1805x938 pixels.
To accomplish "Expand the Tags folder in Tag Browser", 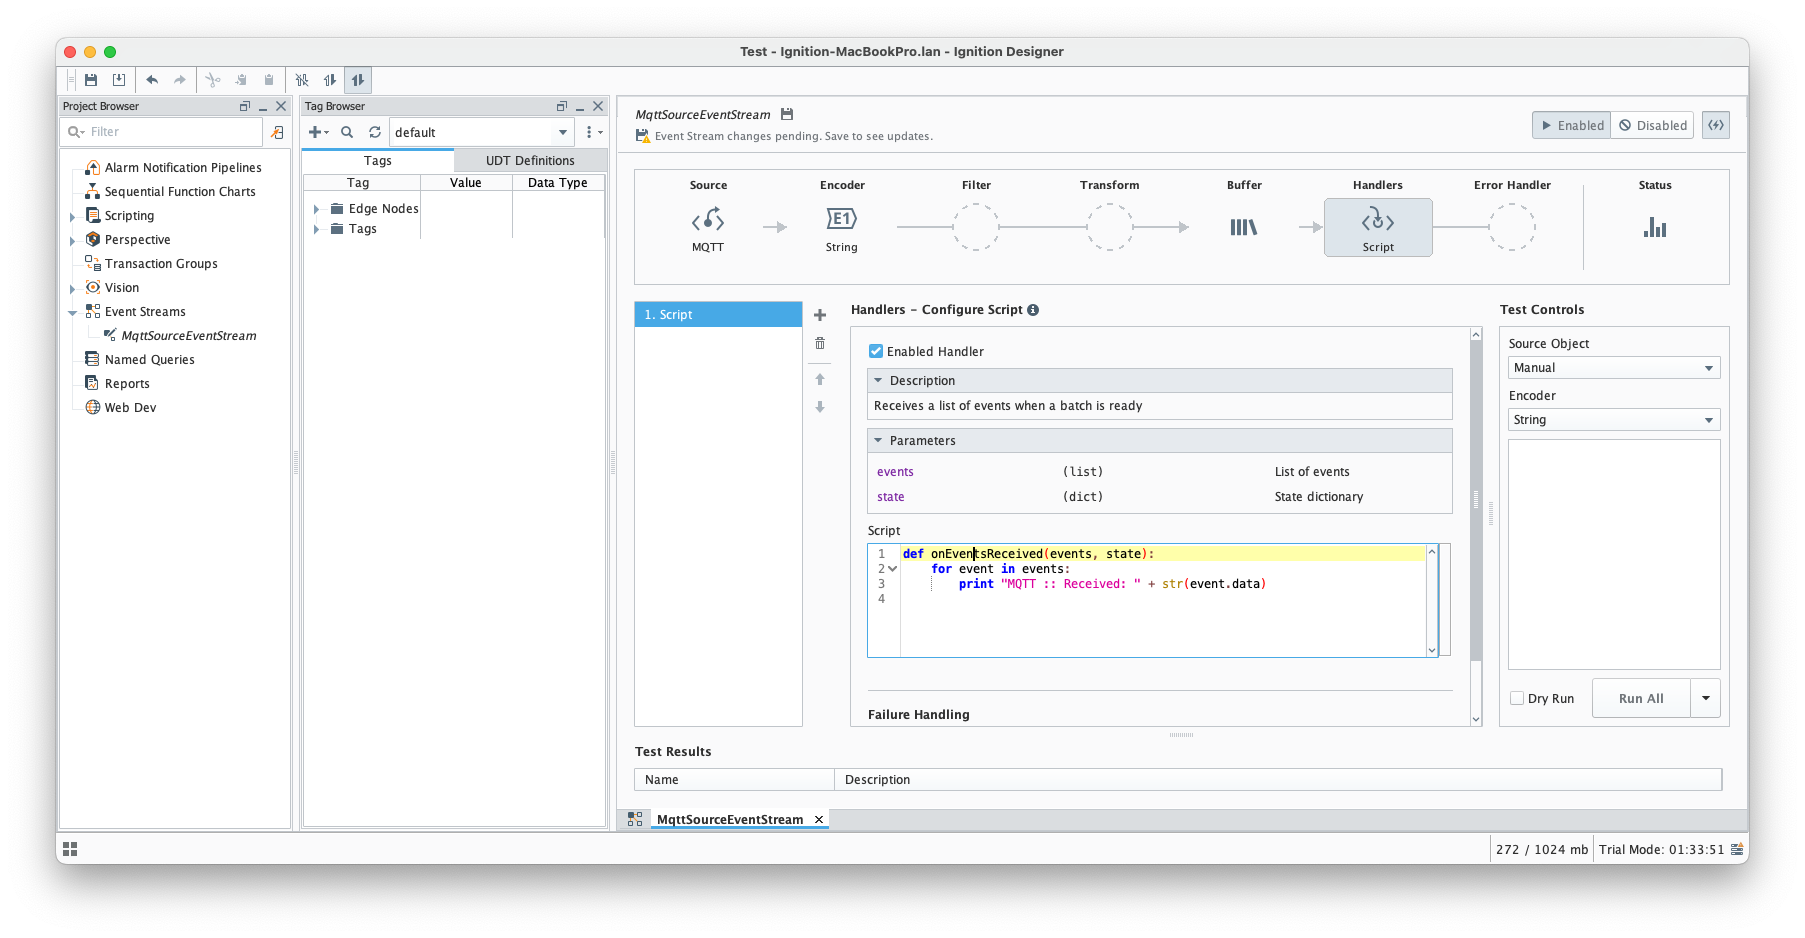I will (x=316, y=229).
